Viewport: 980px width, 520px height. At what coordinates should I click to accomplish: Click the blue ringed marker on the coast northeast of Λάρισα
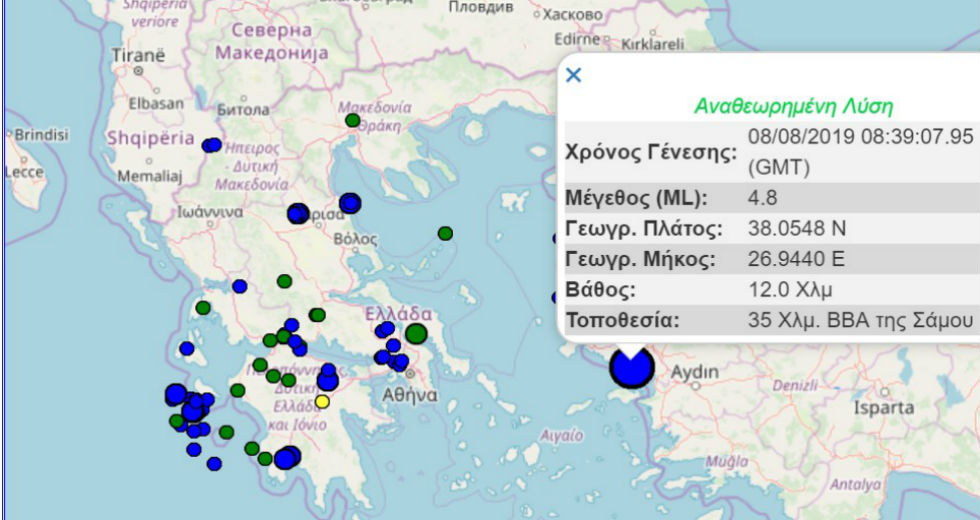pos(350,203)
